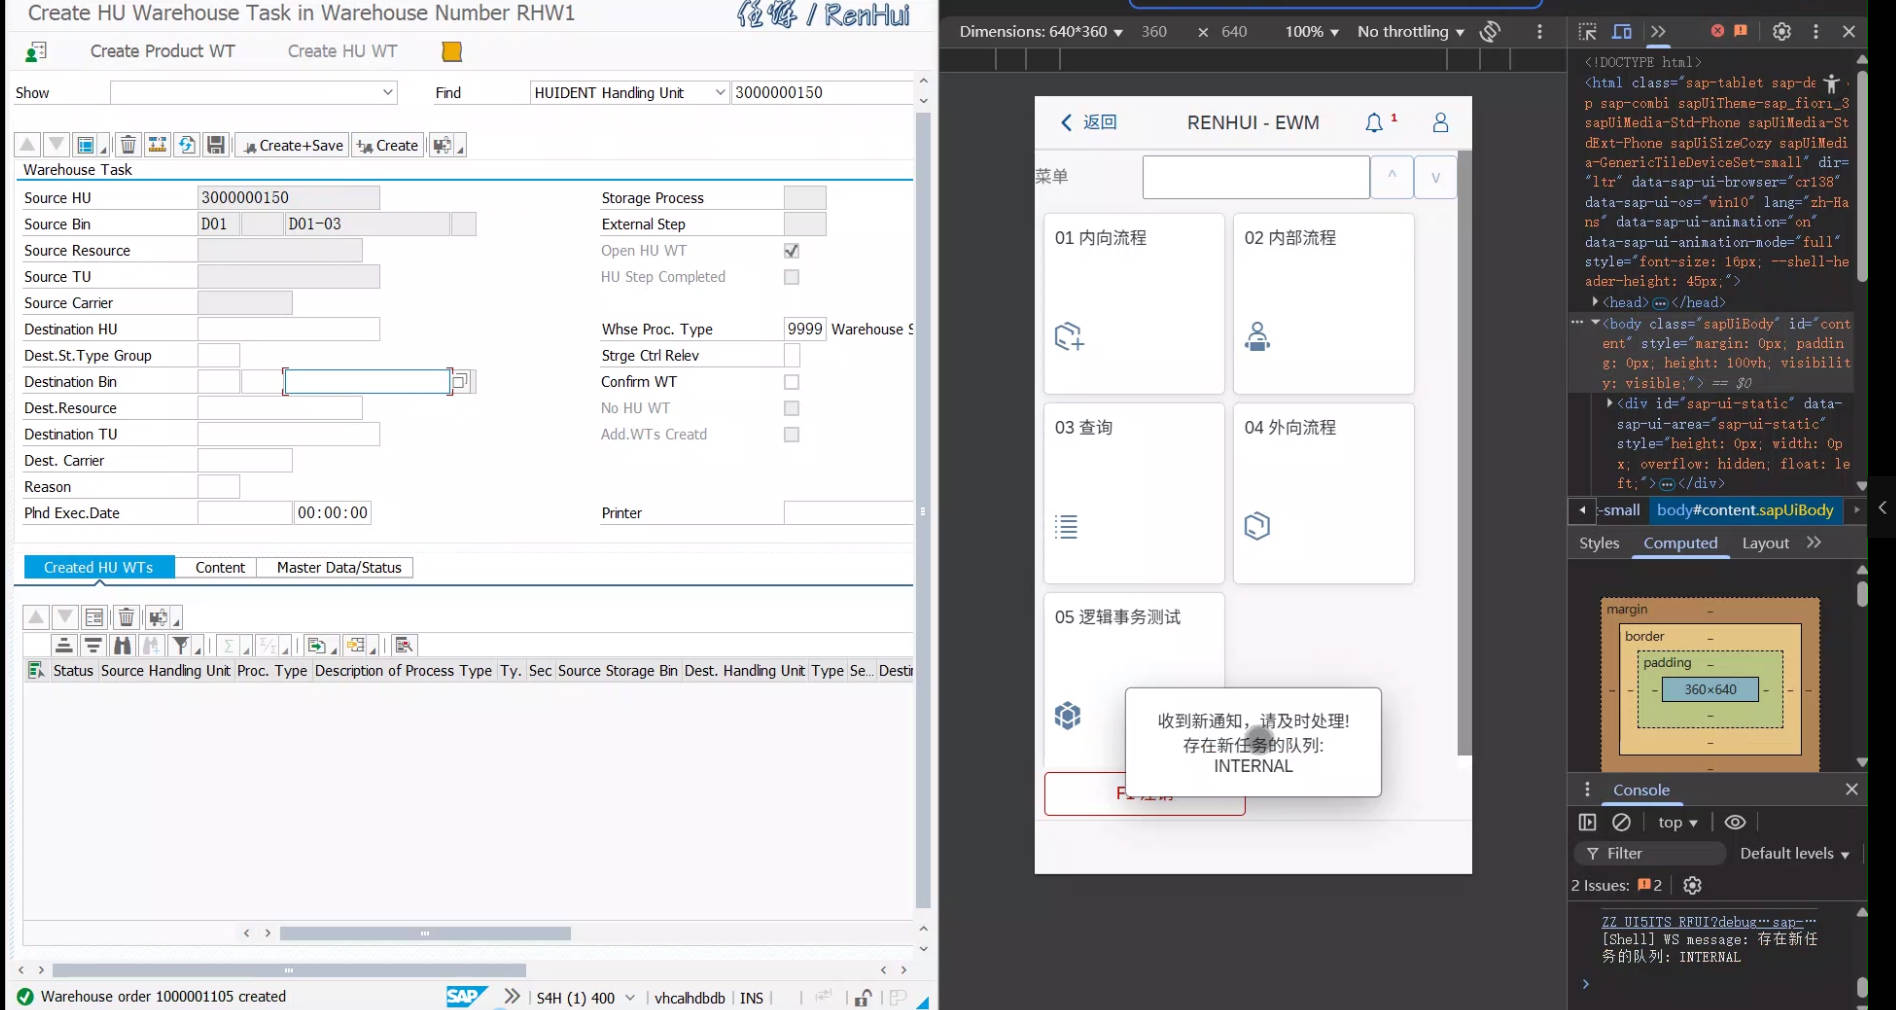Click the notification bell in RENHUI - EWM header
1896x1010 pixels.
(x=1375, y=123)
